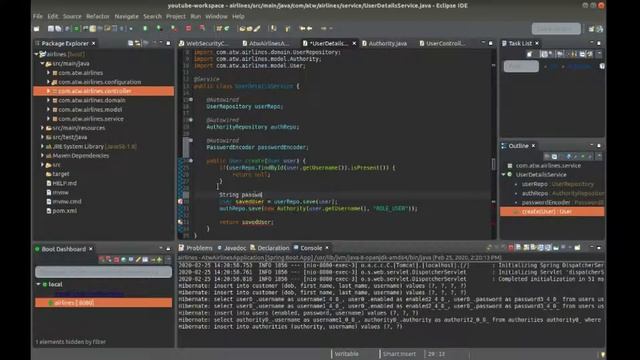Switch to the Java perspective icon

[x=600, y=29]
